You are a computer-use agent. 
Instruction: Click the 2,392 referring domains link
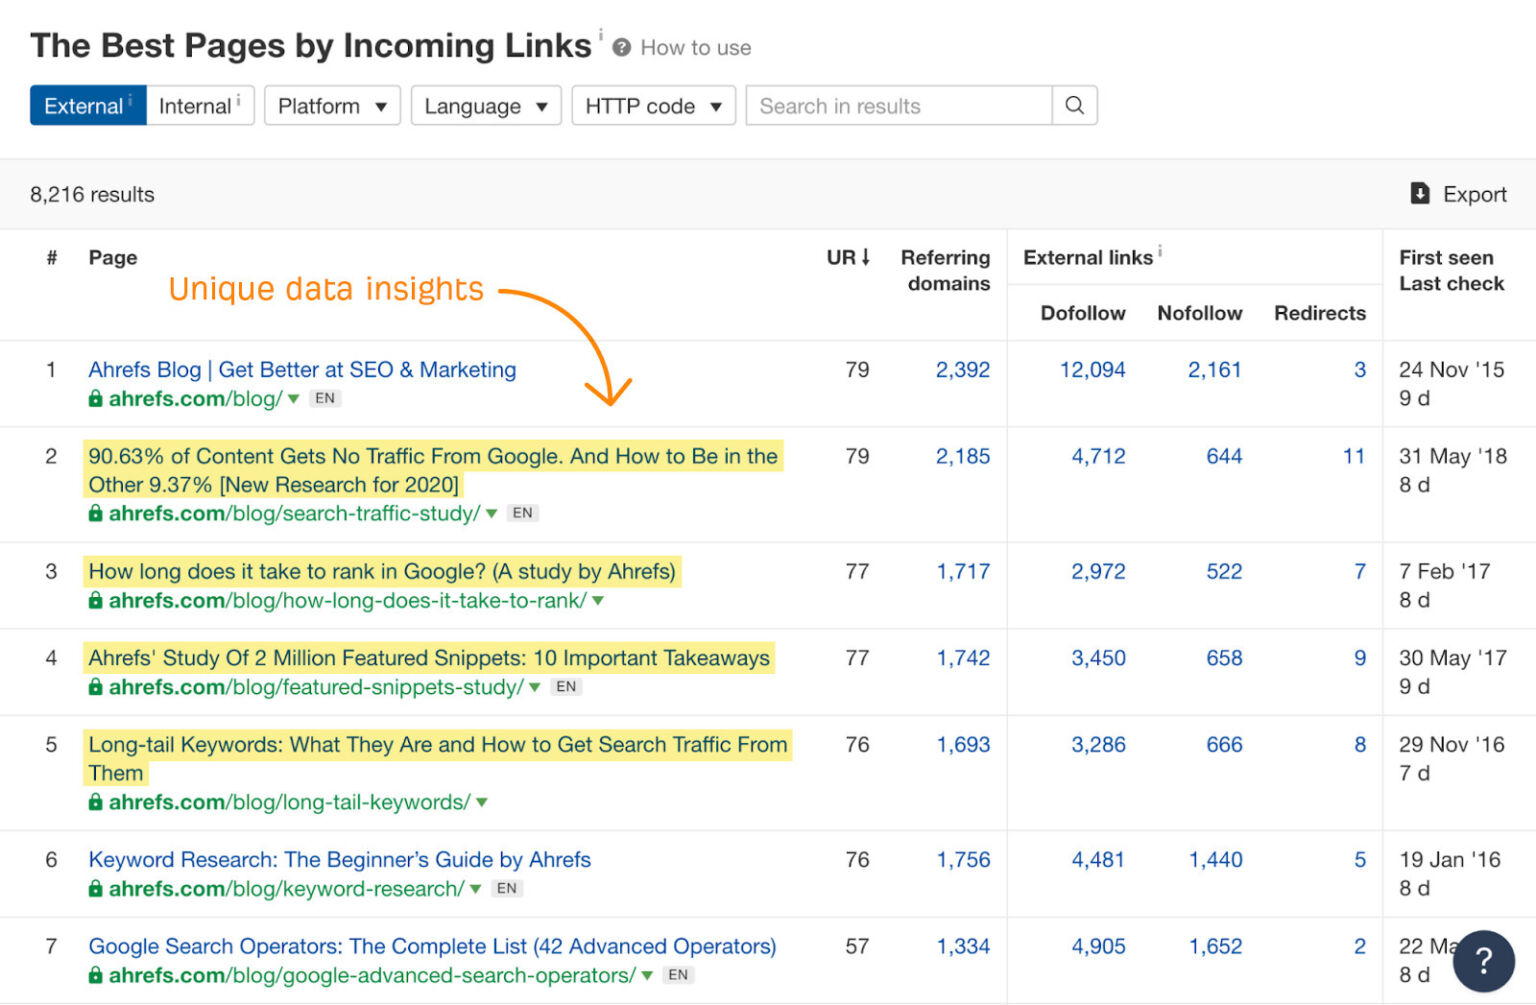962,369
